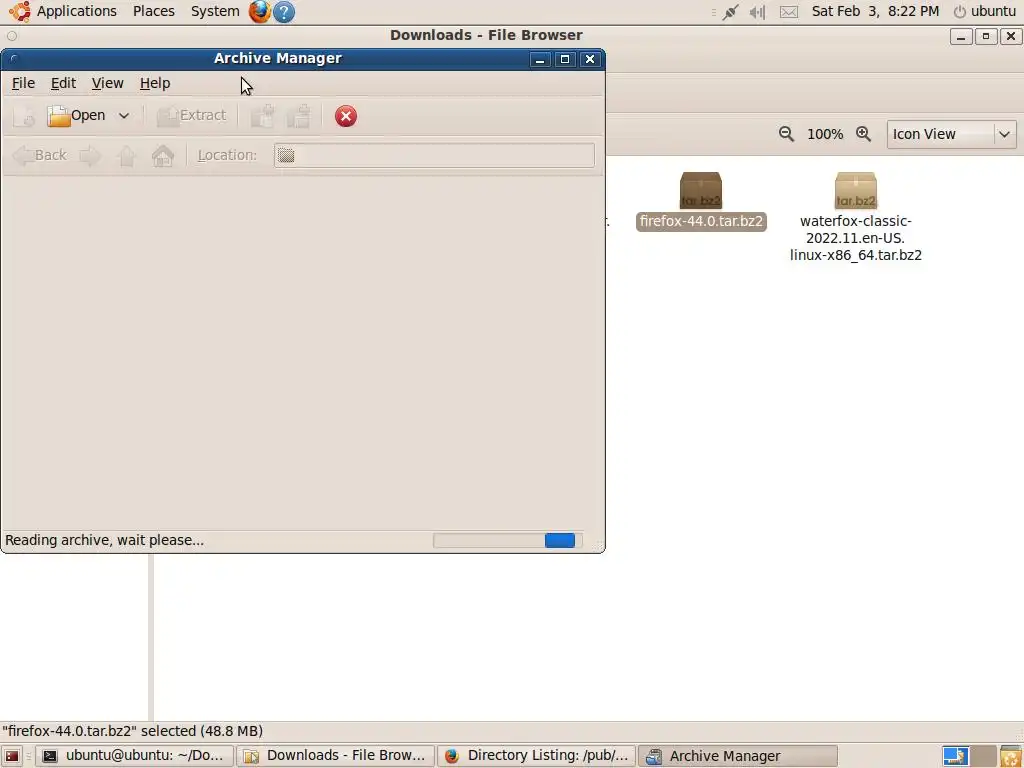Screen dimensions: 1024x768
Task: Open the System menu in top panel
Action: (215, 11)
